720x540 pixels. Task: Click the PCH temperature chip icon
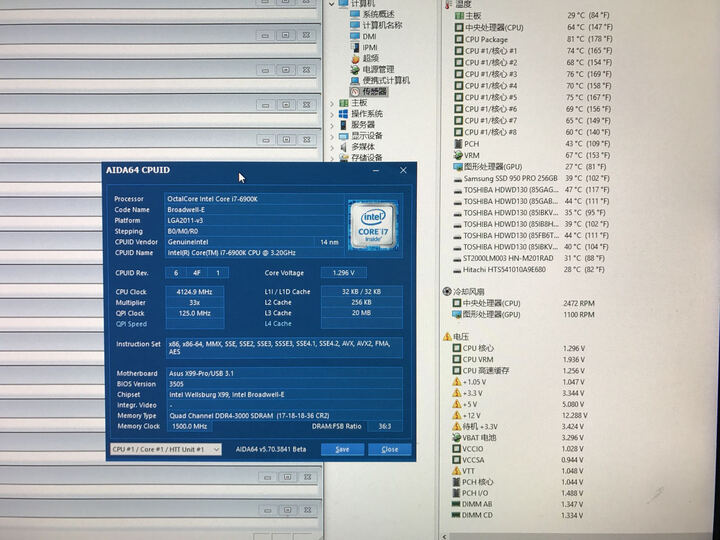[458, 144]
